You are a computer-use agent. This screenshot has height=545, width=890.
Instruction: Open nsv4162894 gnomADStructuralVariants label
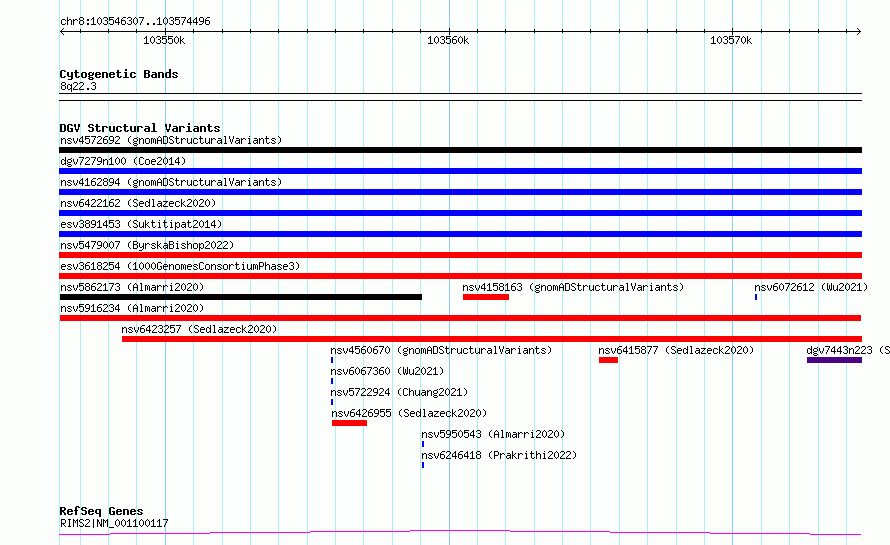[x=171, y=182]
